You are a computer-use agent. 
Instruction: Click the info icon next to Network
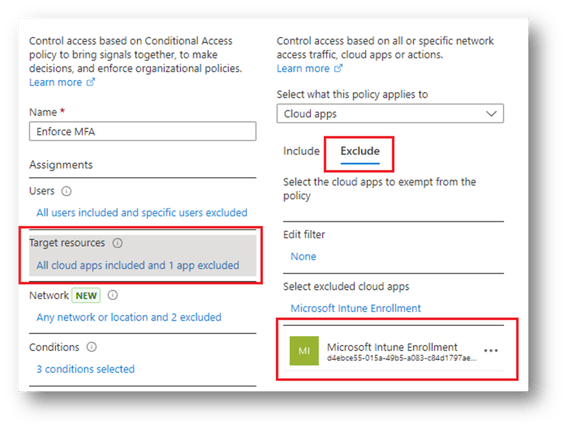point(113,295)
